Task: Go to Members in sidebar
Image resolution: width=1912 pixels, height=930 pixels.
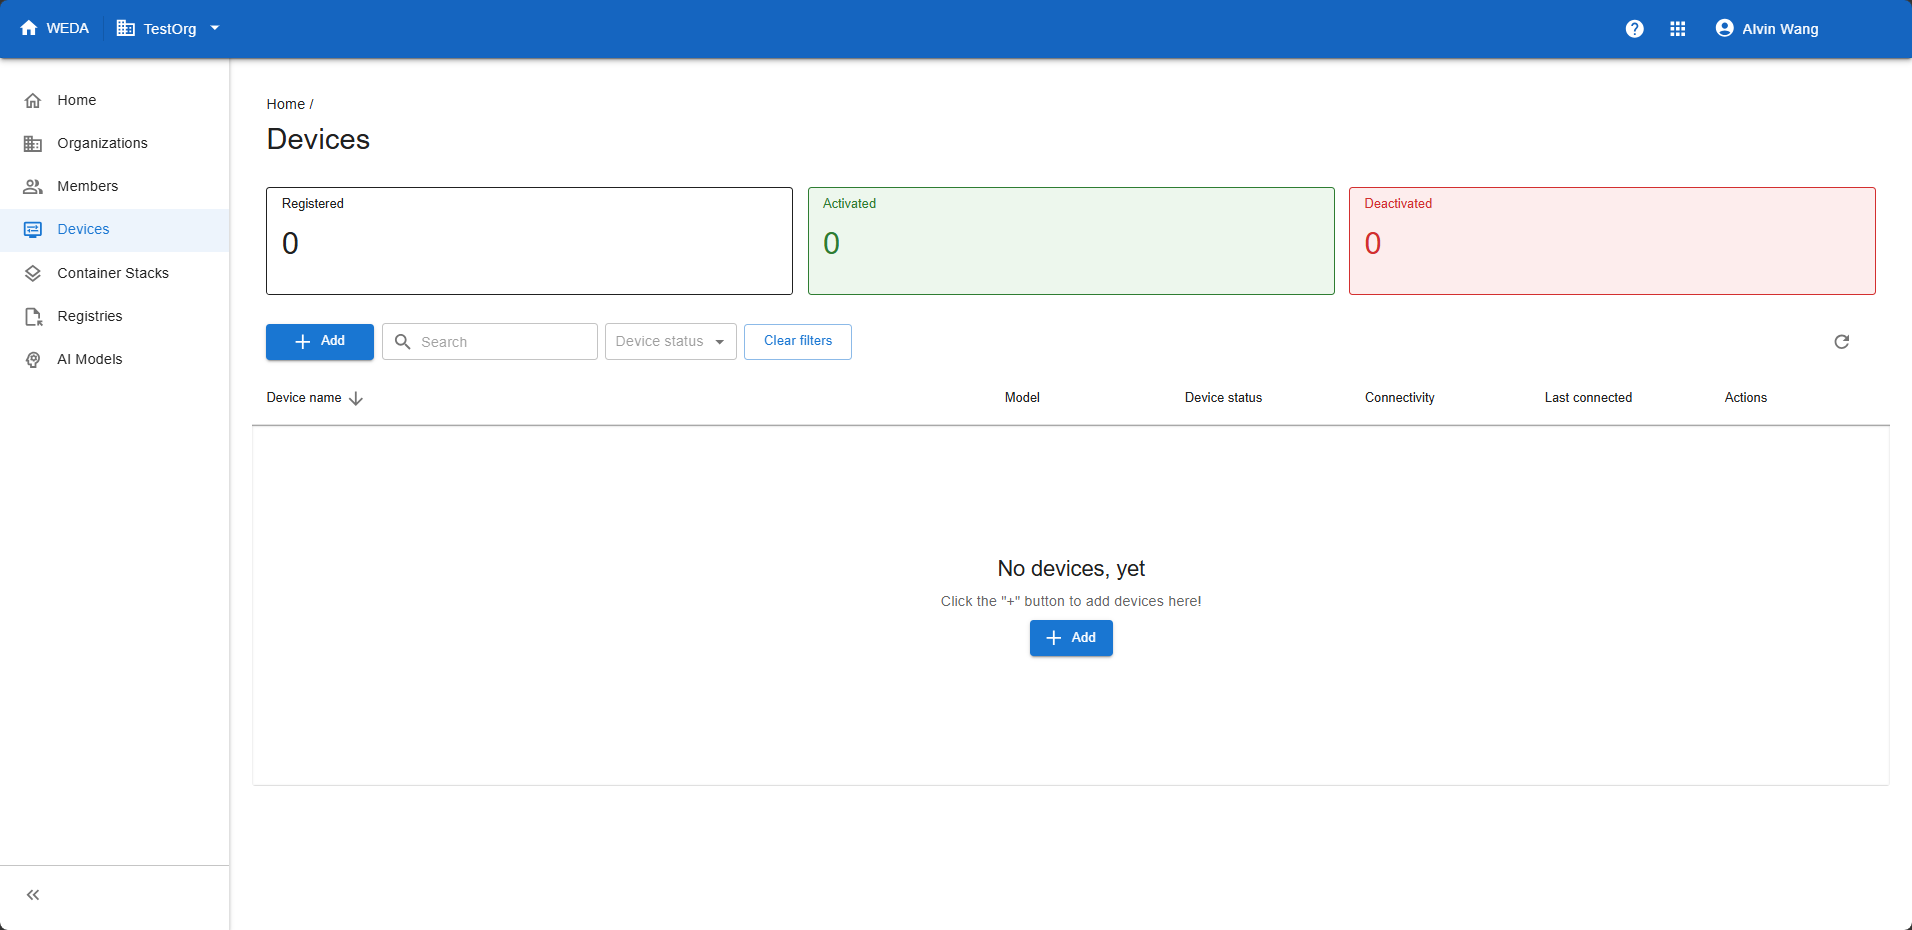Action: (115, 186)
